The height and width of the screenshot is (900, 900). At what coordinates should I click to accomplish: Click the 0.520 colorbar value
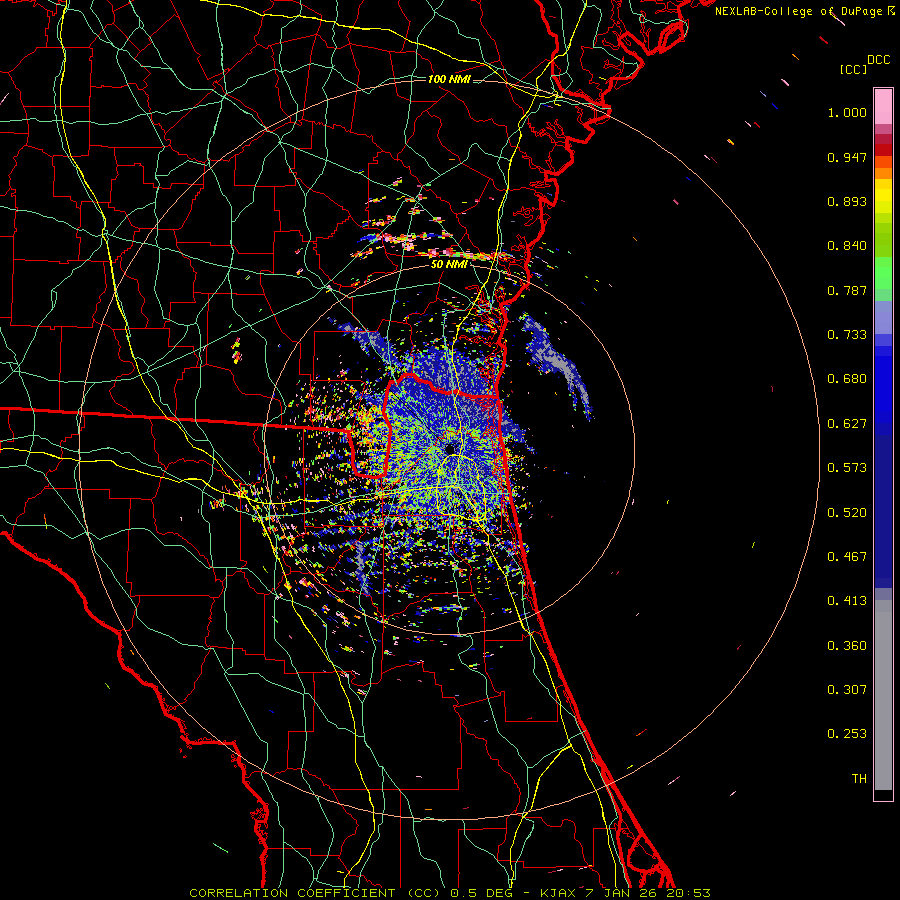(x=847, y=513)
